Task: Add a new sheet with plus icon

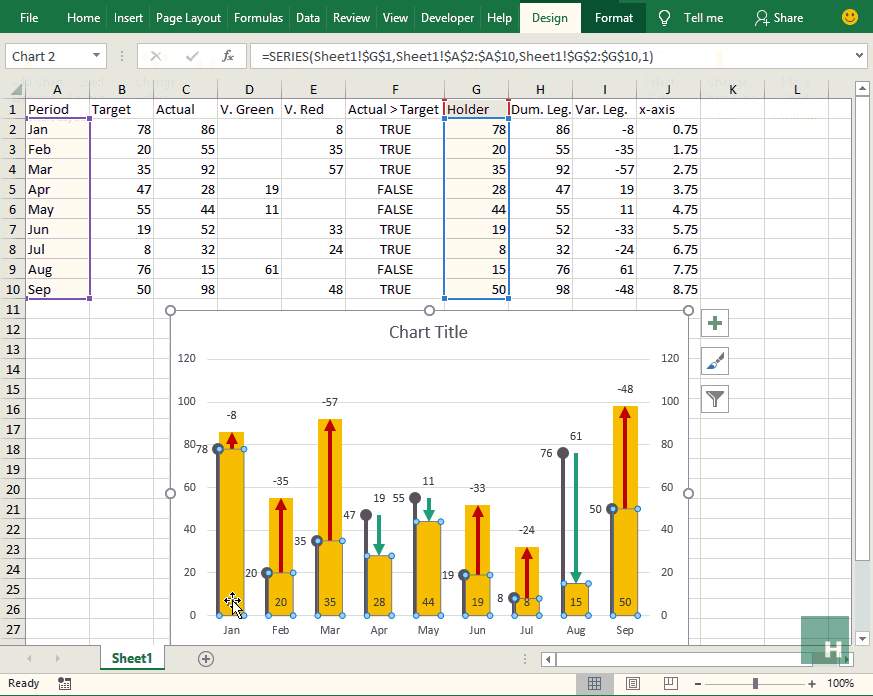Action: tap(206, 659)
